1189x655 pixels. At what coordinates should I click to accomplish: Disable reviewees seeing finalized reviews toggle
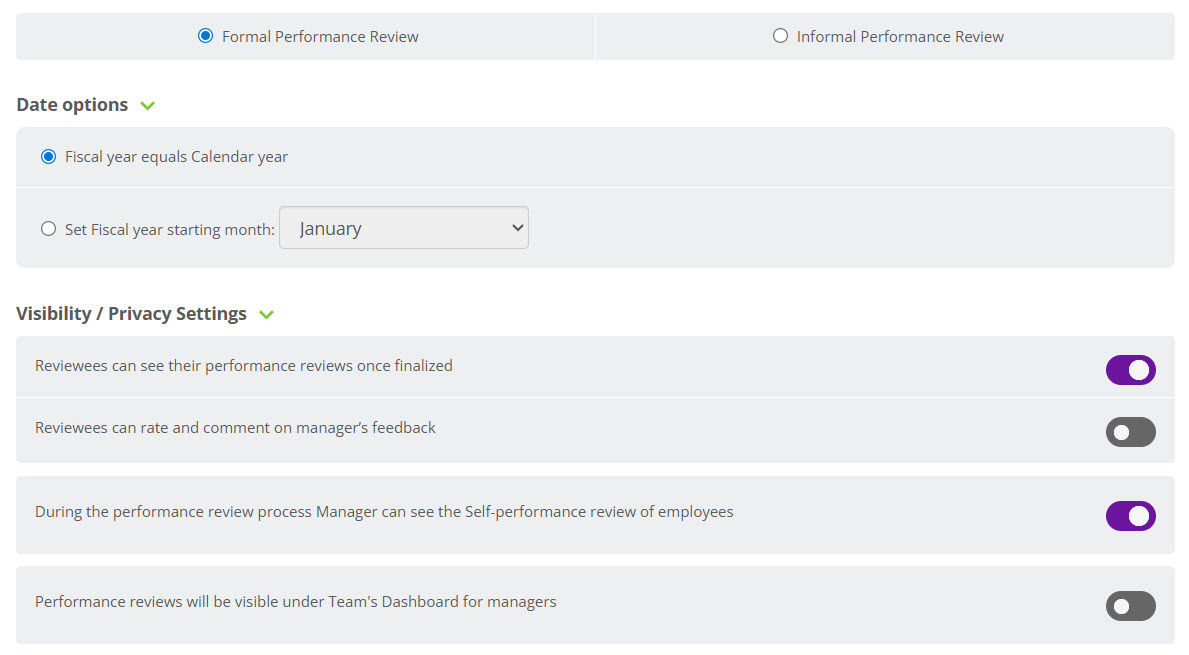coord(1130,370)
